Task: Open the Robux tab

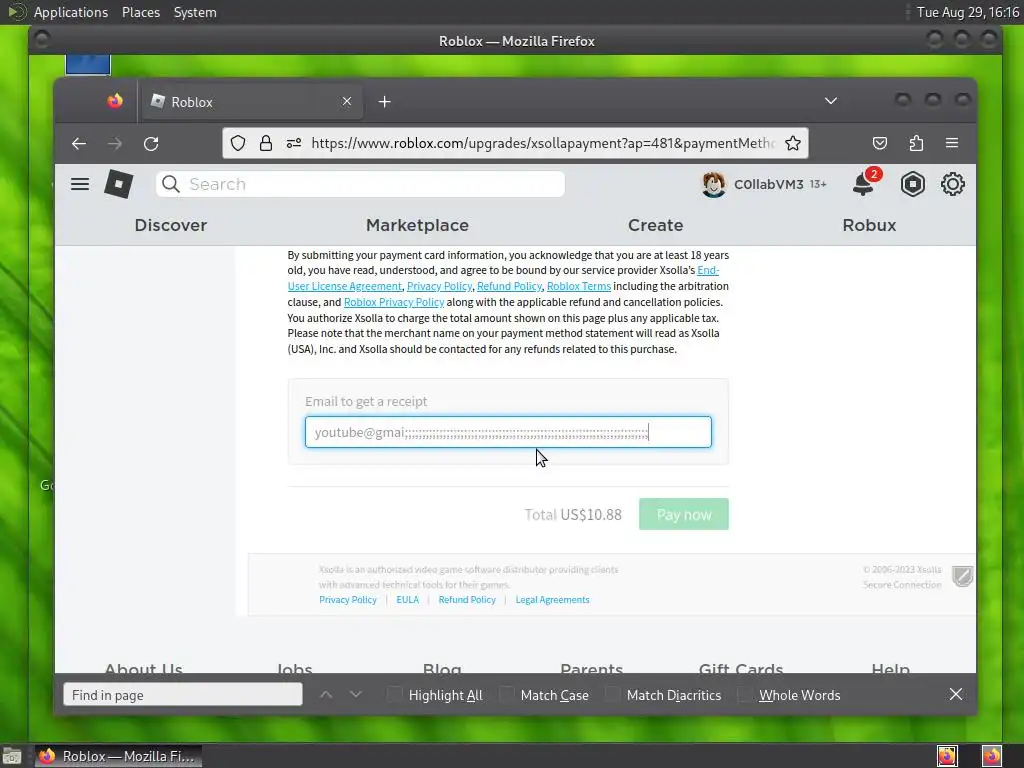Action: [869, 225]
